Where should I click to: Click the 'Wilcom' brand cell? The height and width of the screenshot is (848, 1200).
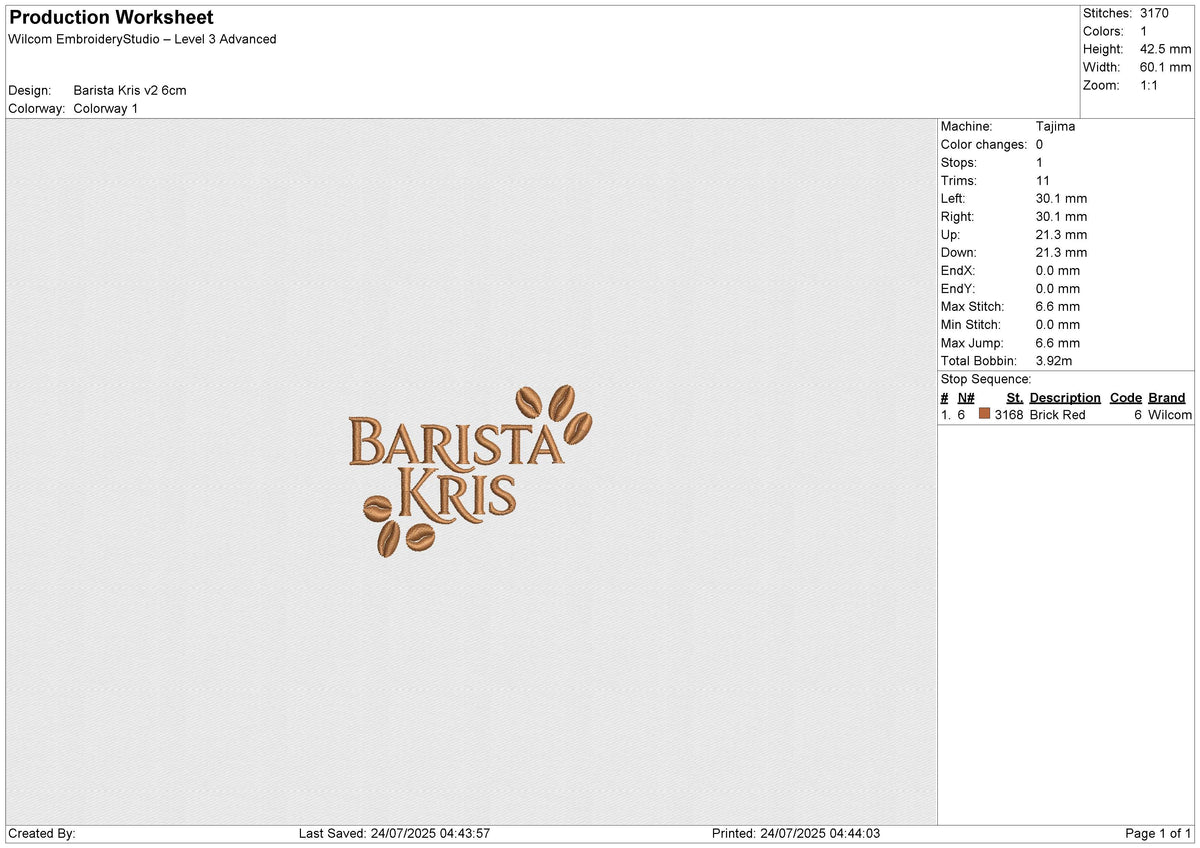pos(1170,414)
